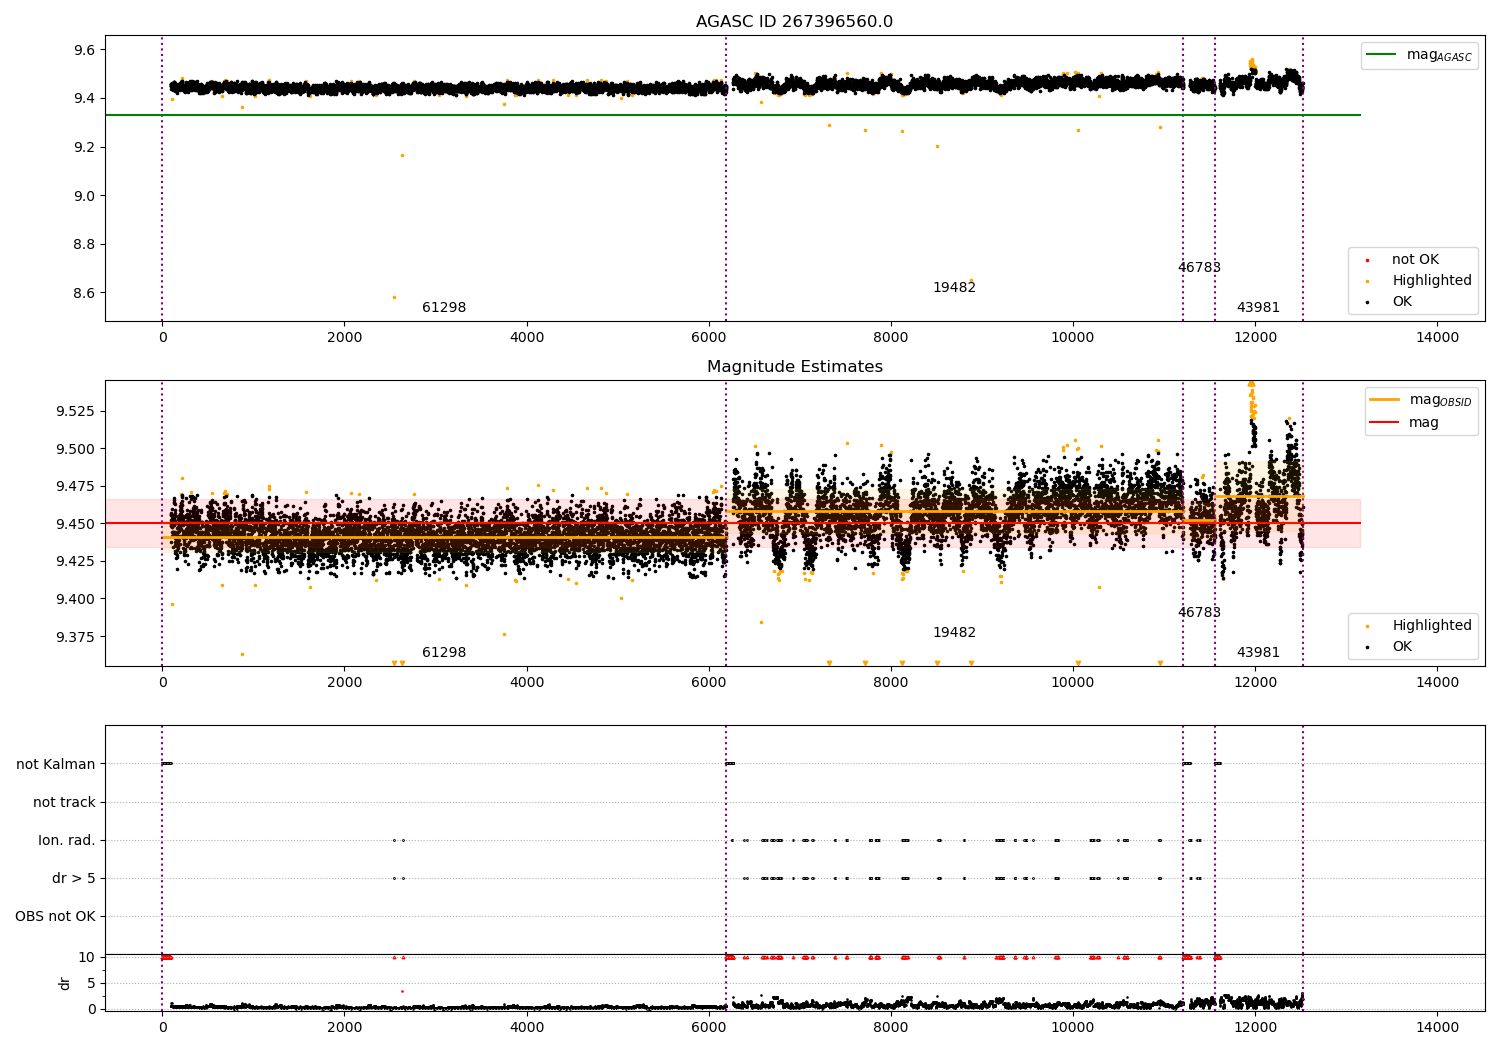Select the mag AGASC legend entry
The width and height of the screenshot is (1500, 1050).
1419,55
